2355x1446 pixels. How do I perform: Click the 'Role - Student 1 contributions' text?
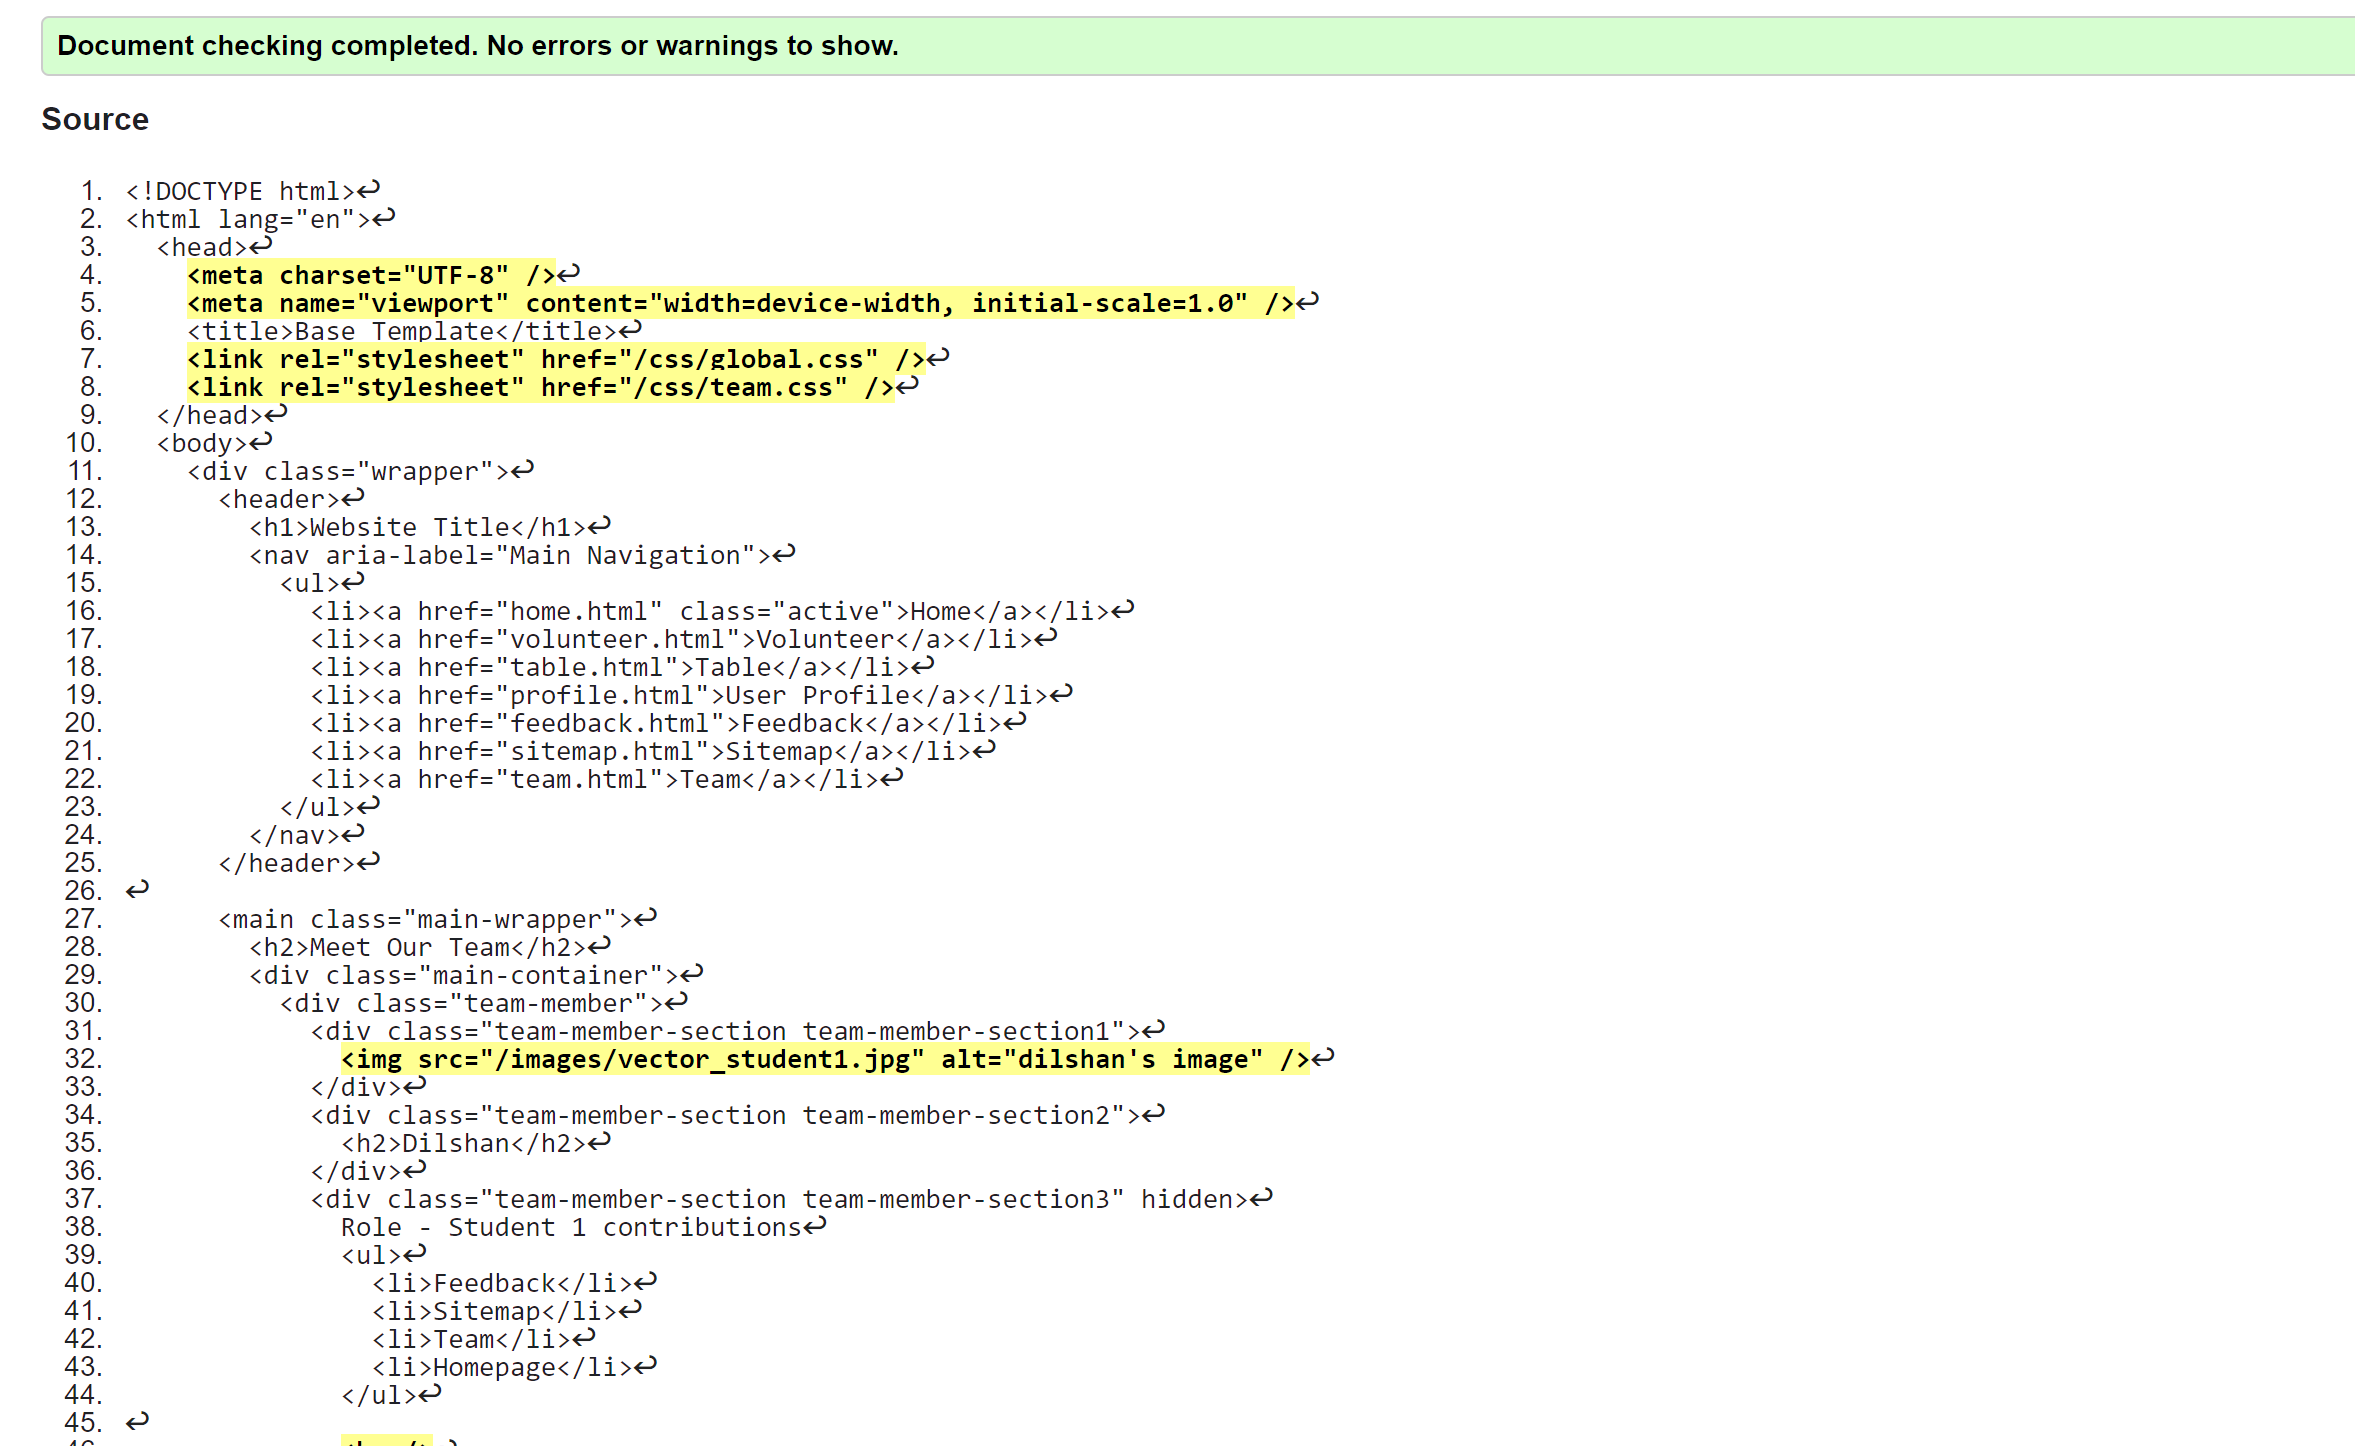tap(571, 1227)
